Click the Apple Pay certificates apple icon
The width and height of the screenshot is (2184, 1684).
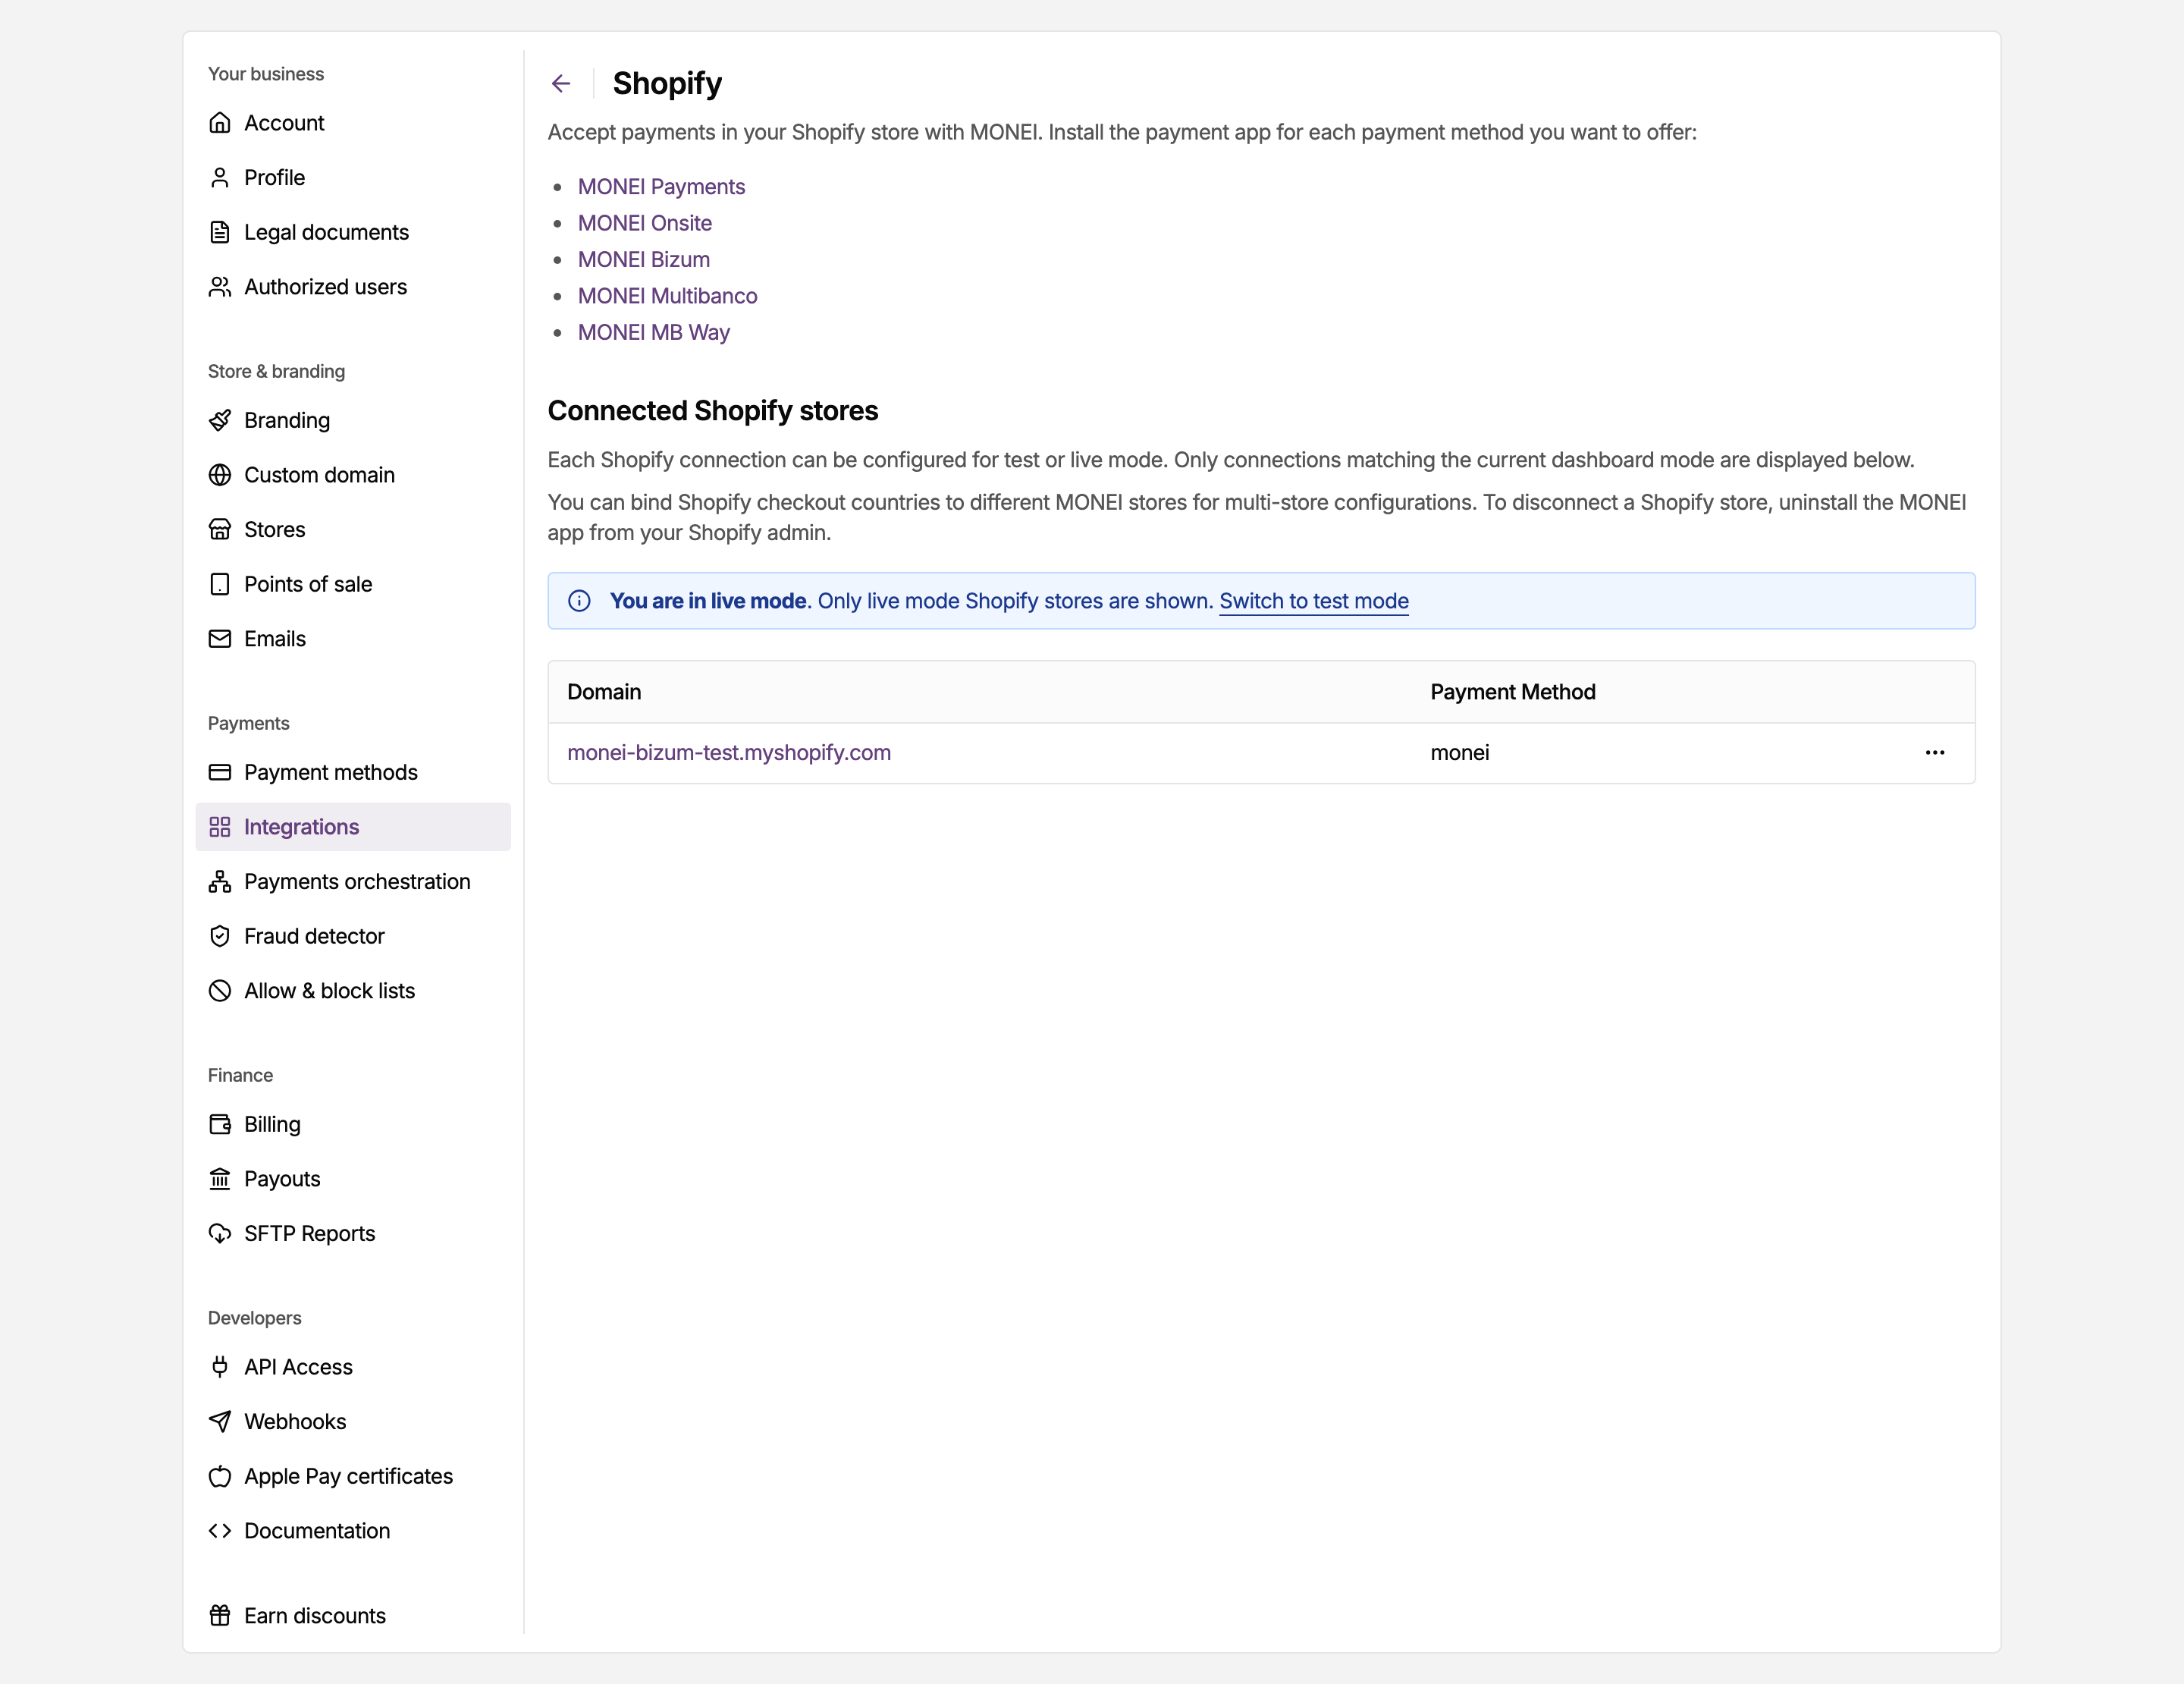coord(220,1476)
